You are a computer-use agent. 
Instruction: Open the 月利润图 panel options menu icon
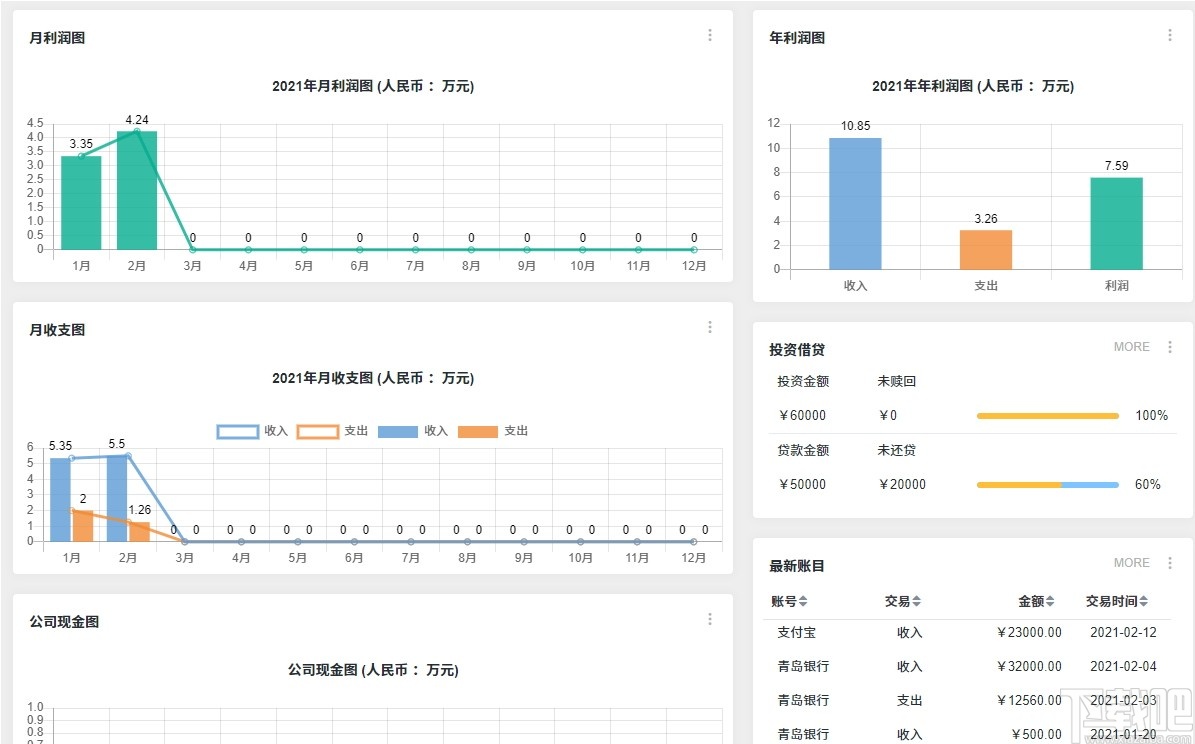(x=710, y=34)
